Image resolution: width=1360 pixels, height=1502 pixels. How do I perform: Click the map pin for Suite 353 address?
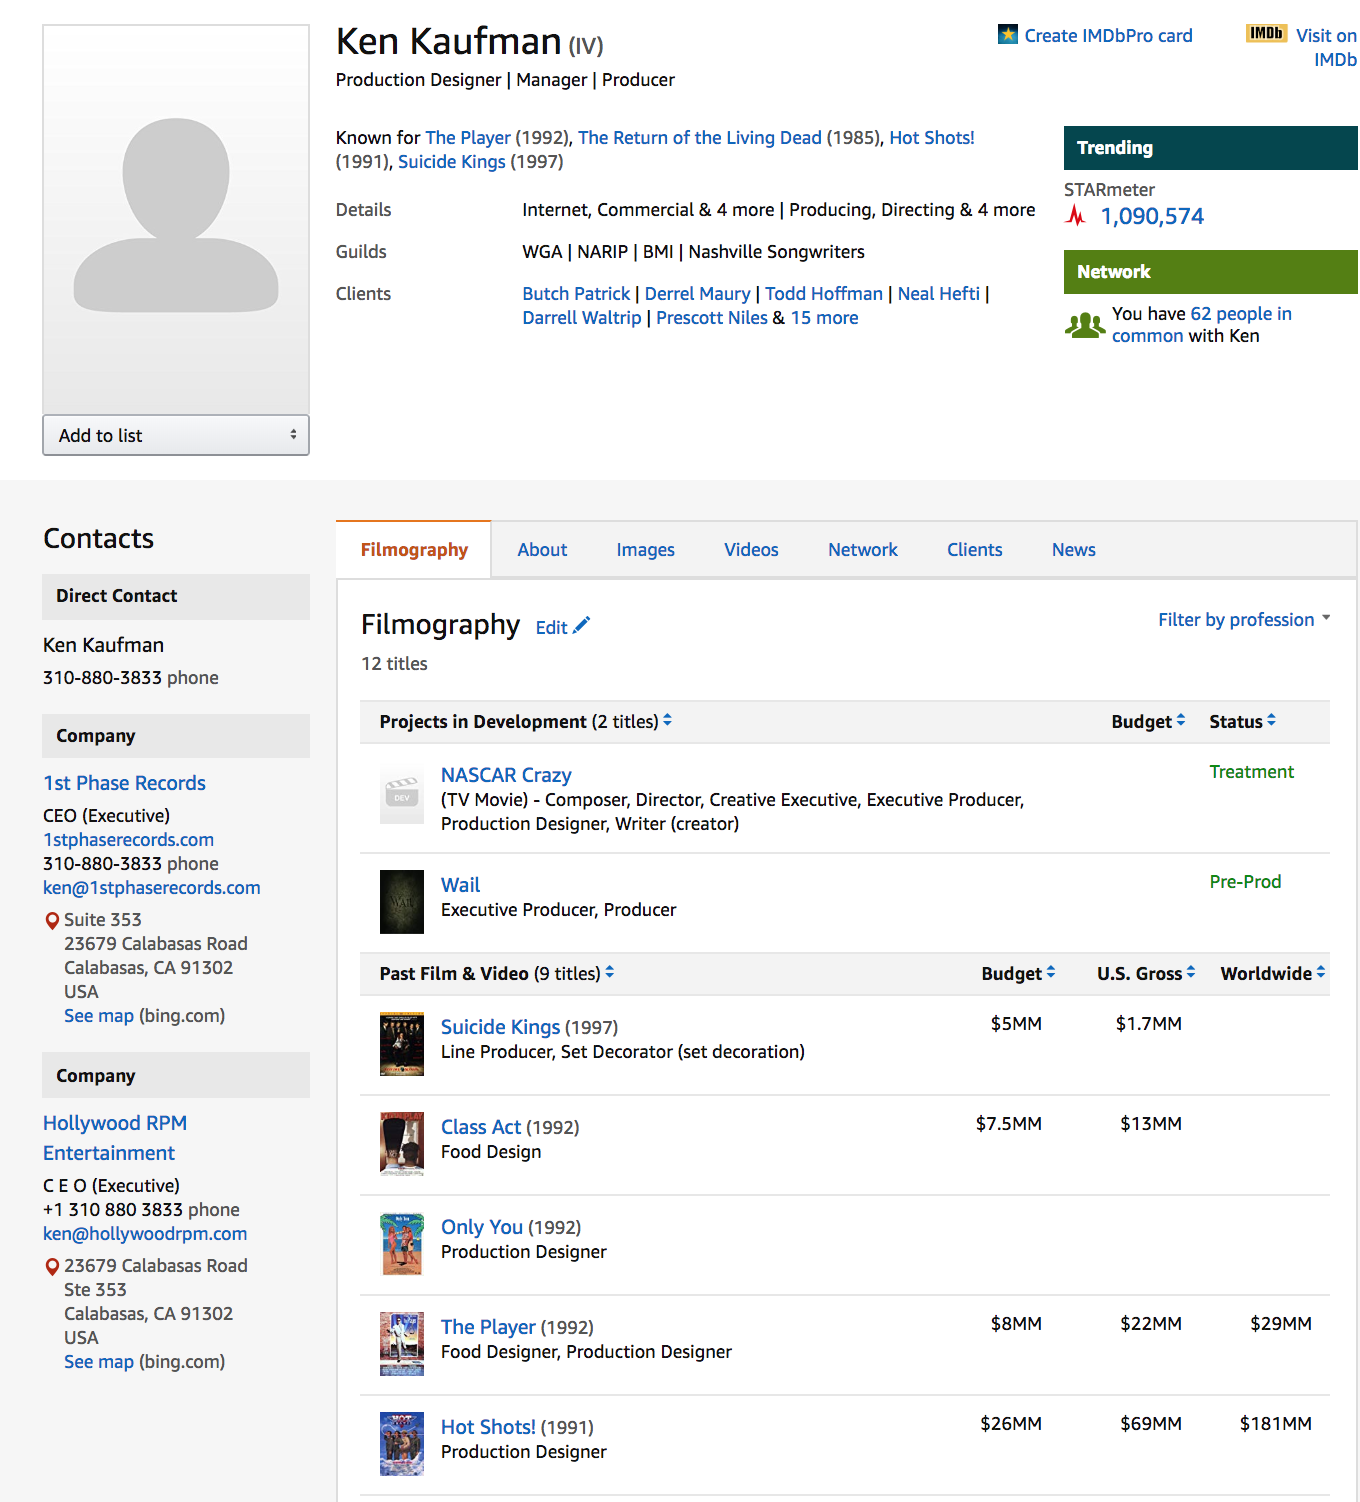[52, 920]
